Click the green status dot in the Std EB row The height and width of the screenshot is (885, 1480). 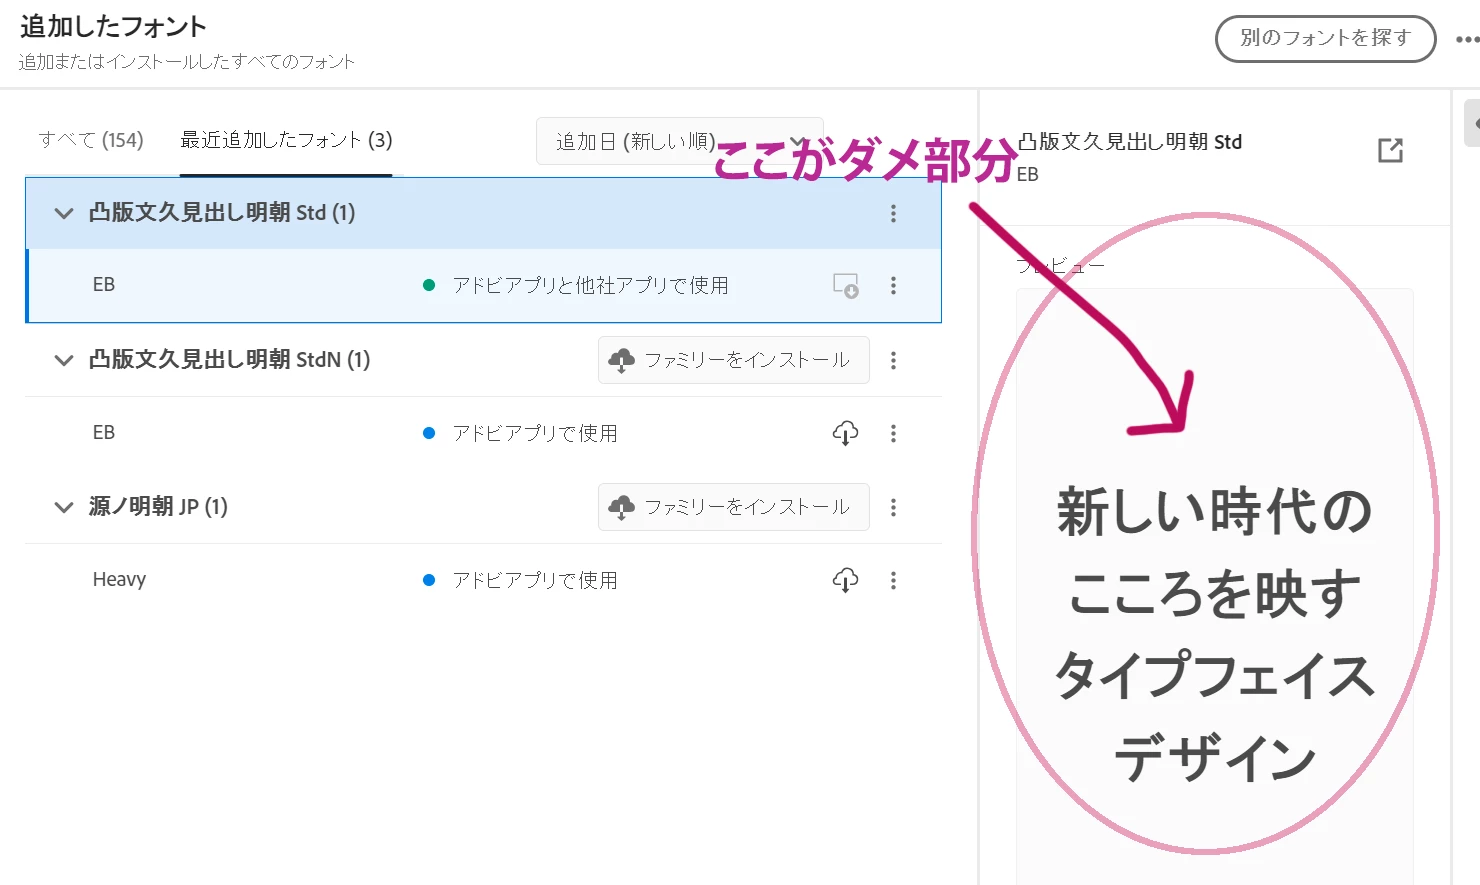click(429, 286)
